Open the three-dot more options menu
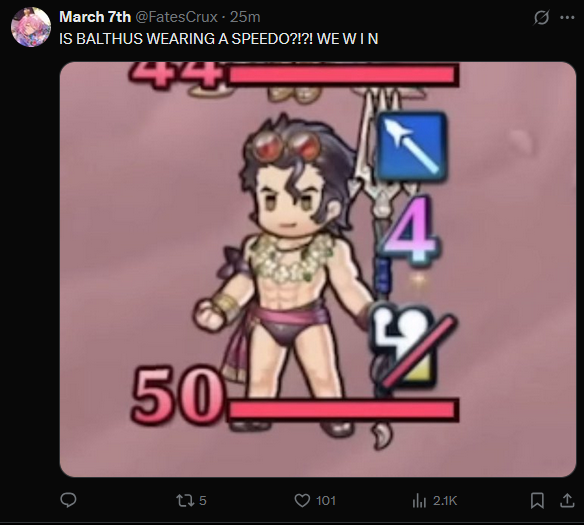The image size is (584, 525). (x=567, y=17)
